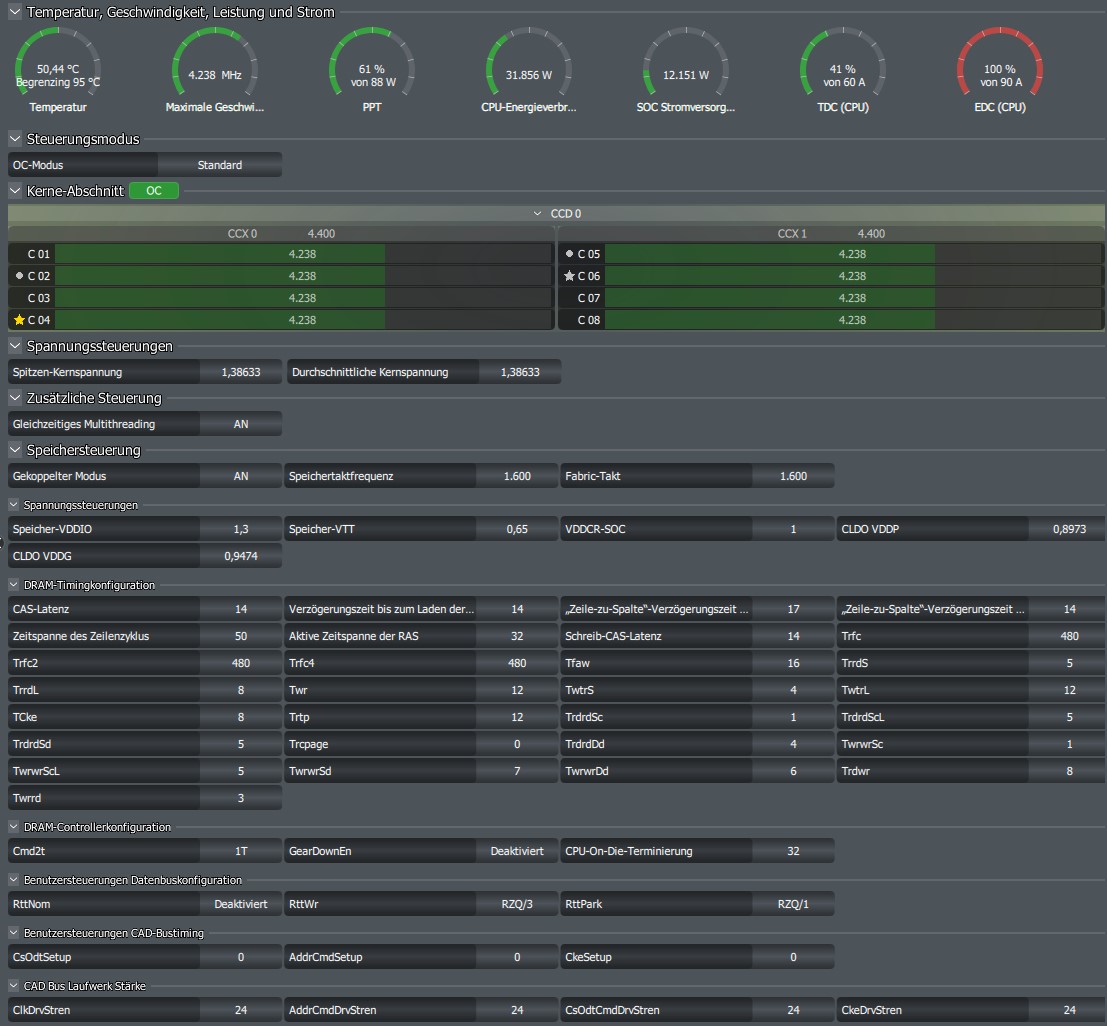The image size is (1107, 1026).
Task: Click the CLDO VDDG value 0,9474
Action: click(241, 556)
